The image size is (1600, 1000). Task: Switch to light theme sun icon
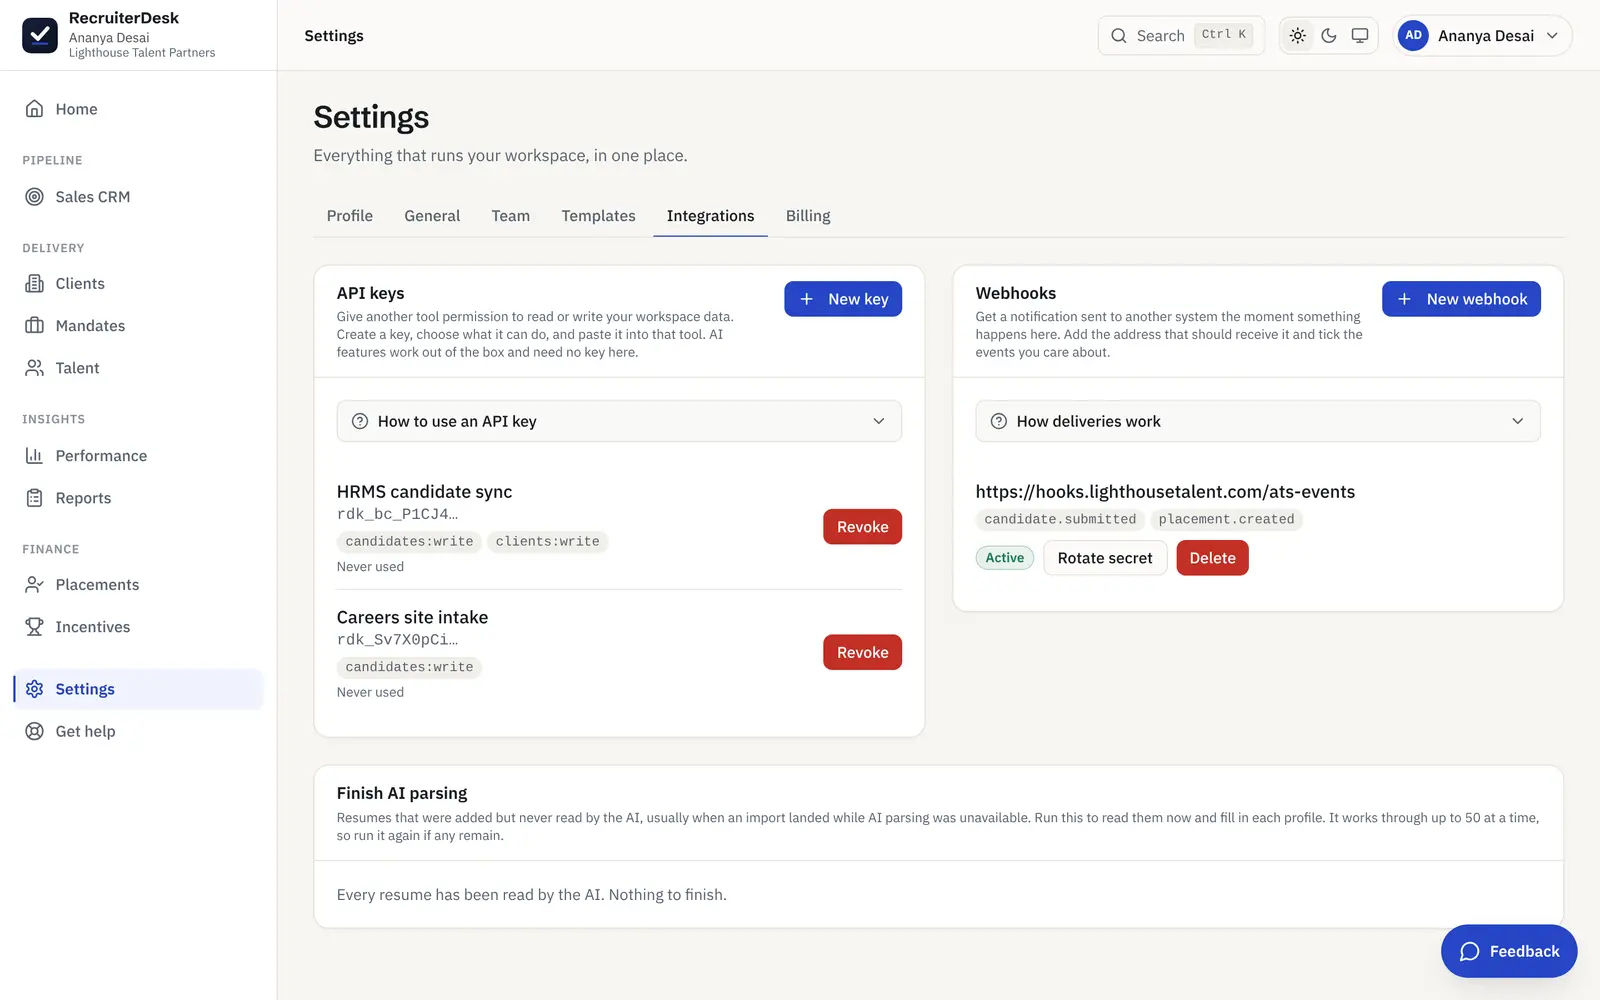coord(1298,36)
